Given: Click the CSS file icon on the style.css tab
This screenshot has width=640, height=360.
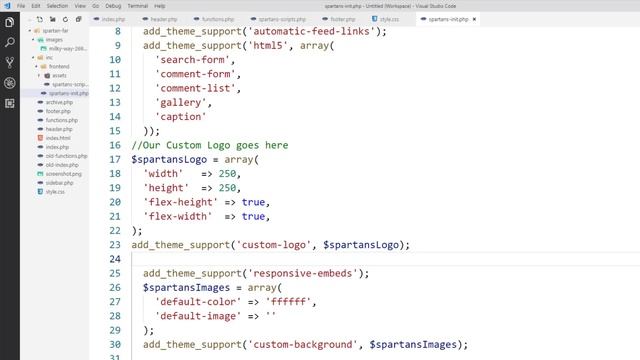Looking at the screenshot, I should click(x=374, y=19).
